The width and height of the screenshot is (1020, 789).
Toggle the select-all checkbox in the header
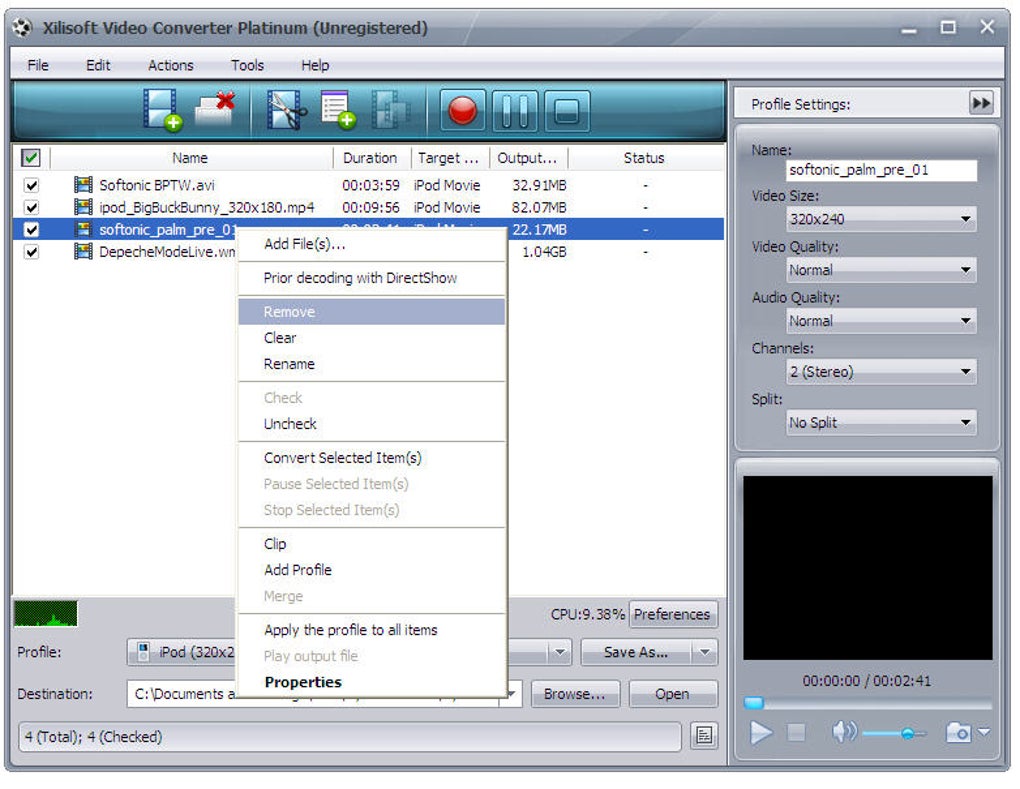(31, 157)
